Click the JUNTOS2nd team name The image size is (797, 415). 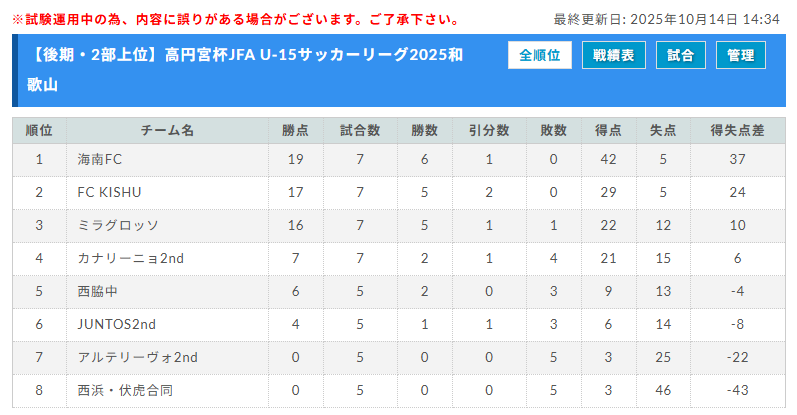pos(117,324)
